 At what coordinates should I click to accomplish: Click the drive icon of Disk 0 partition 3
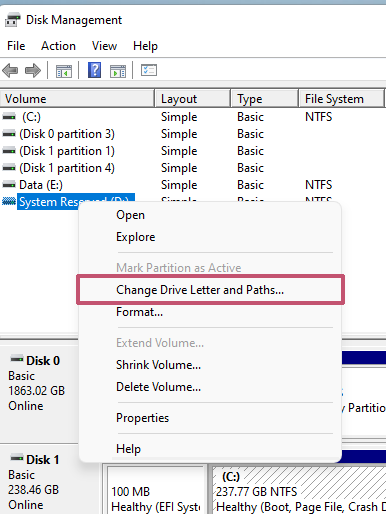pos(9,134)
